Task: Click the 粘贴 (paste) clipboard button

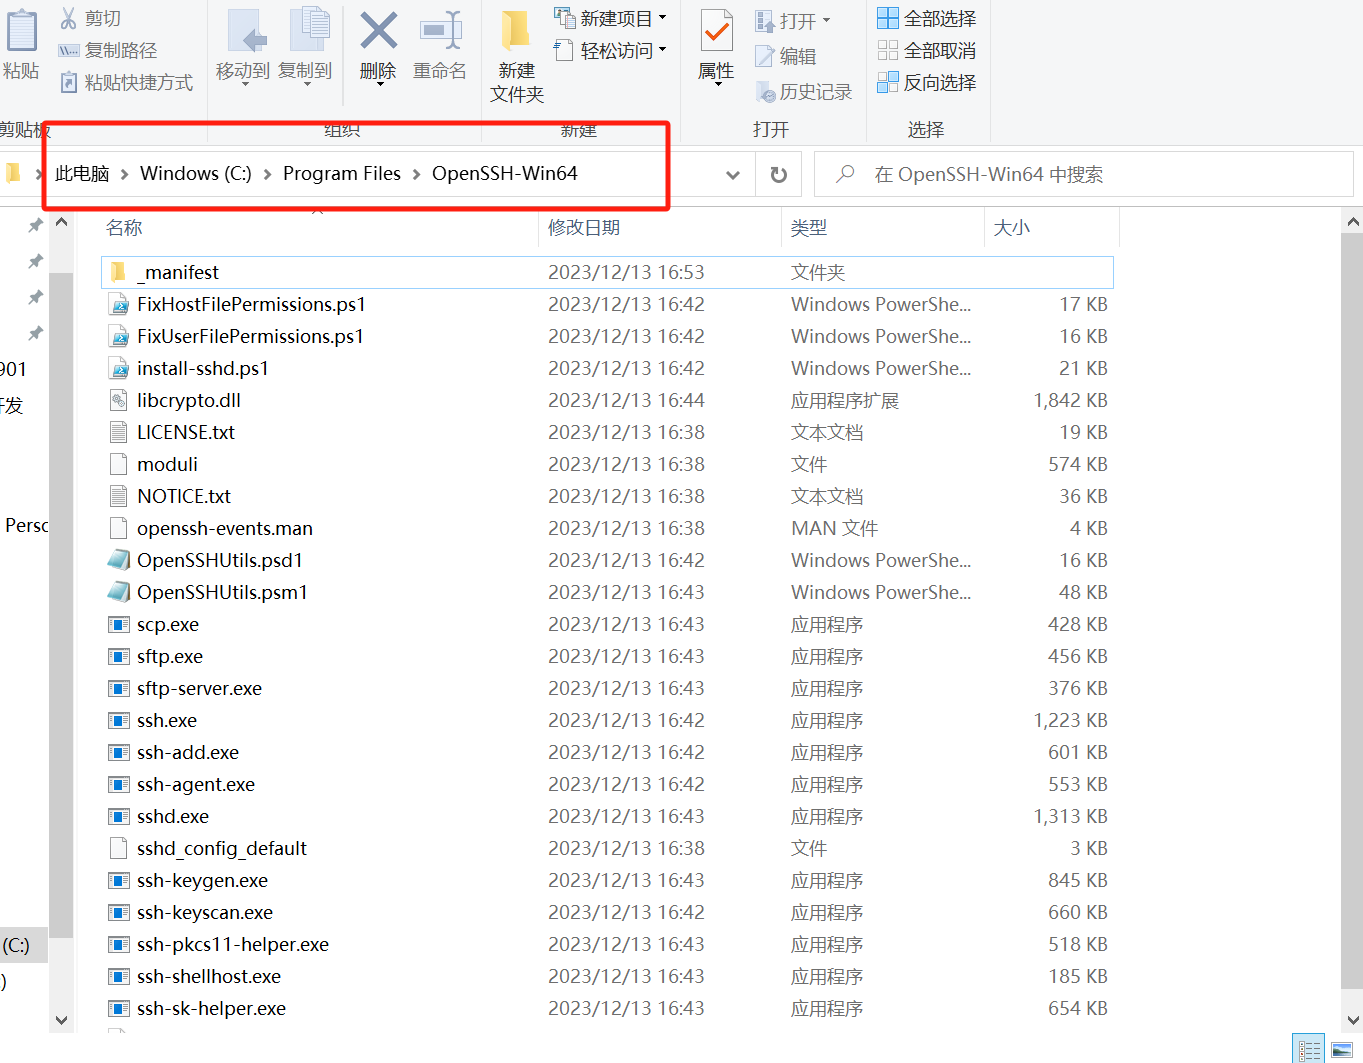Action: [x=21, y=44]
